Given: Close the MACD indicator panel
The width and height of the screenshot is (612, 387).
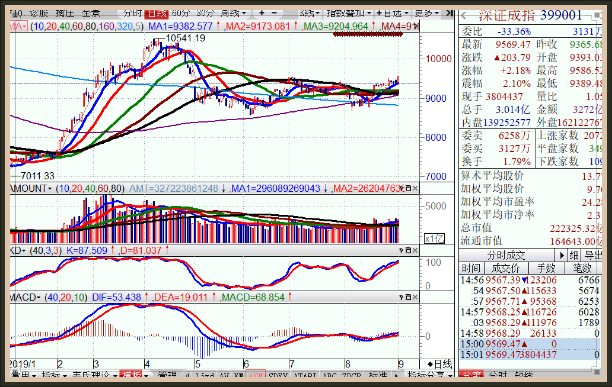Looking at the screenshot, I should point(415,297).
